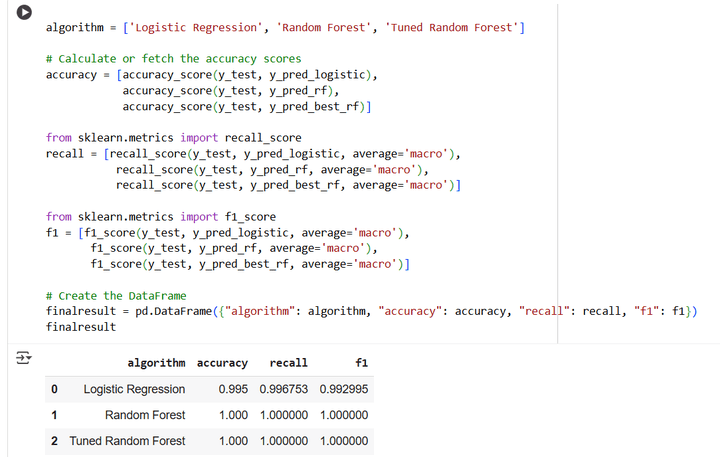Click the 'import recall_score' line
Image resolution: width=720 pixels, height=457 pixels.
[174, 138]
